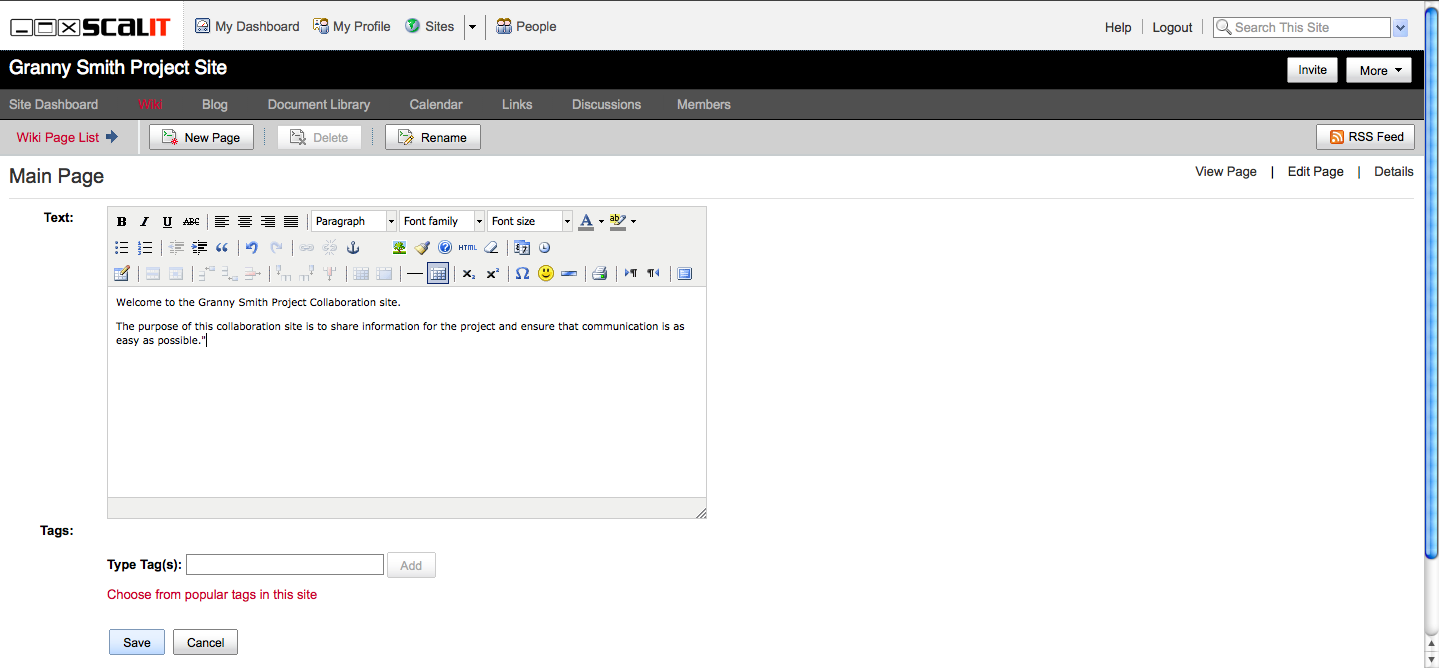Print the editor content

pyautogui.click(x=599, y=274)
